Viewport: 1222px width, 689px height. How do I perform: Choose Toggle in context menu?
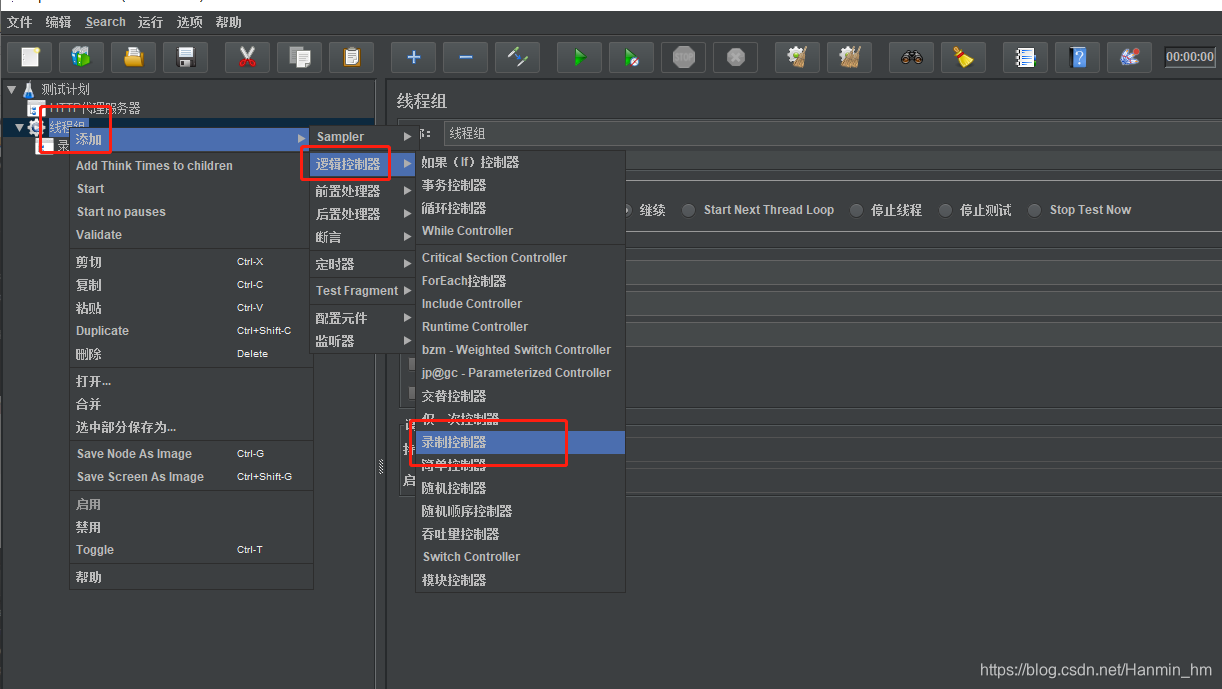pyautogui.click(x=191, y=550)
